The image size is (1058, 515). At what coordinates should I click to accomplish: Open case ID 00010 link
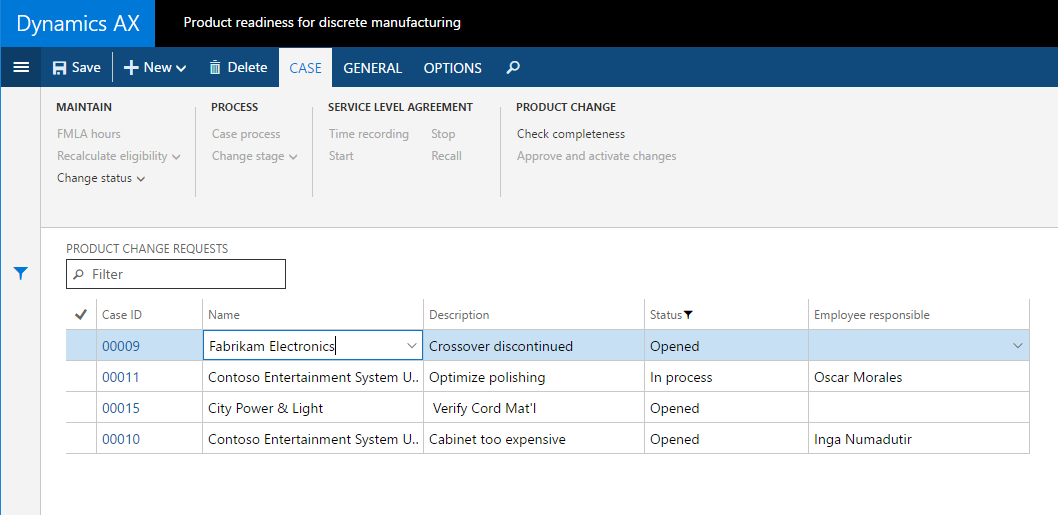click(x=121, y=439)
